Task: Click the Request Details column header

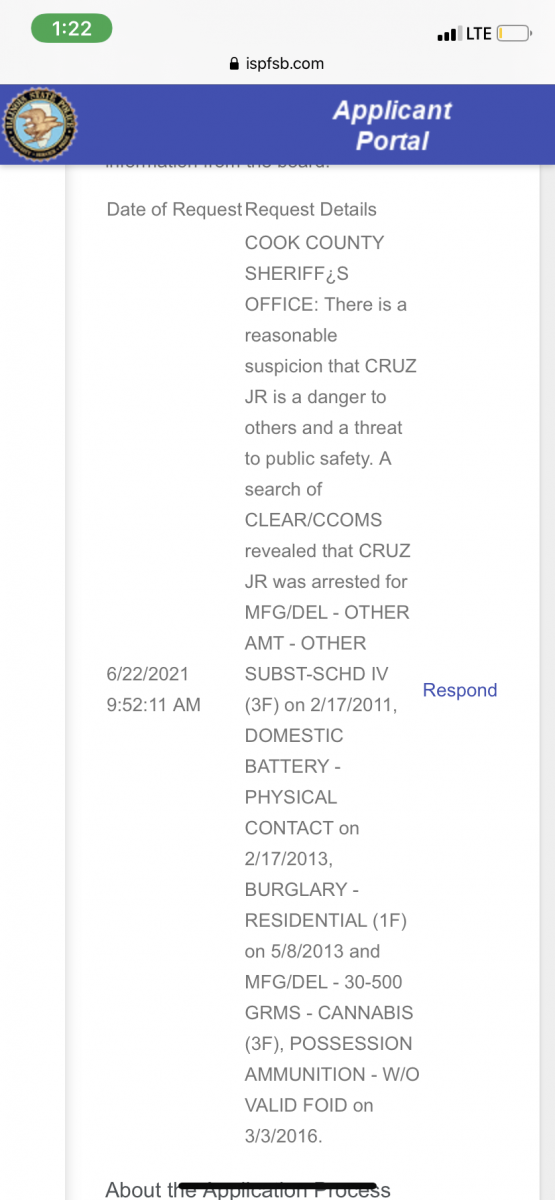Action: [311, 210]
